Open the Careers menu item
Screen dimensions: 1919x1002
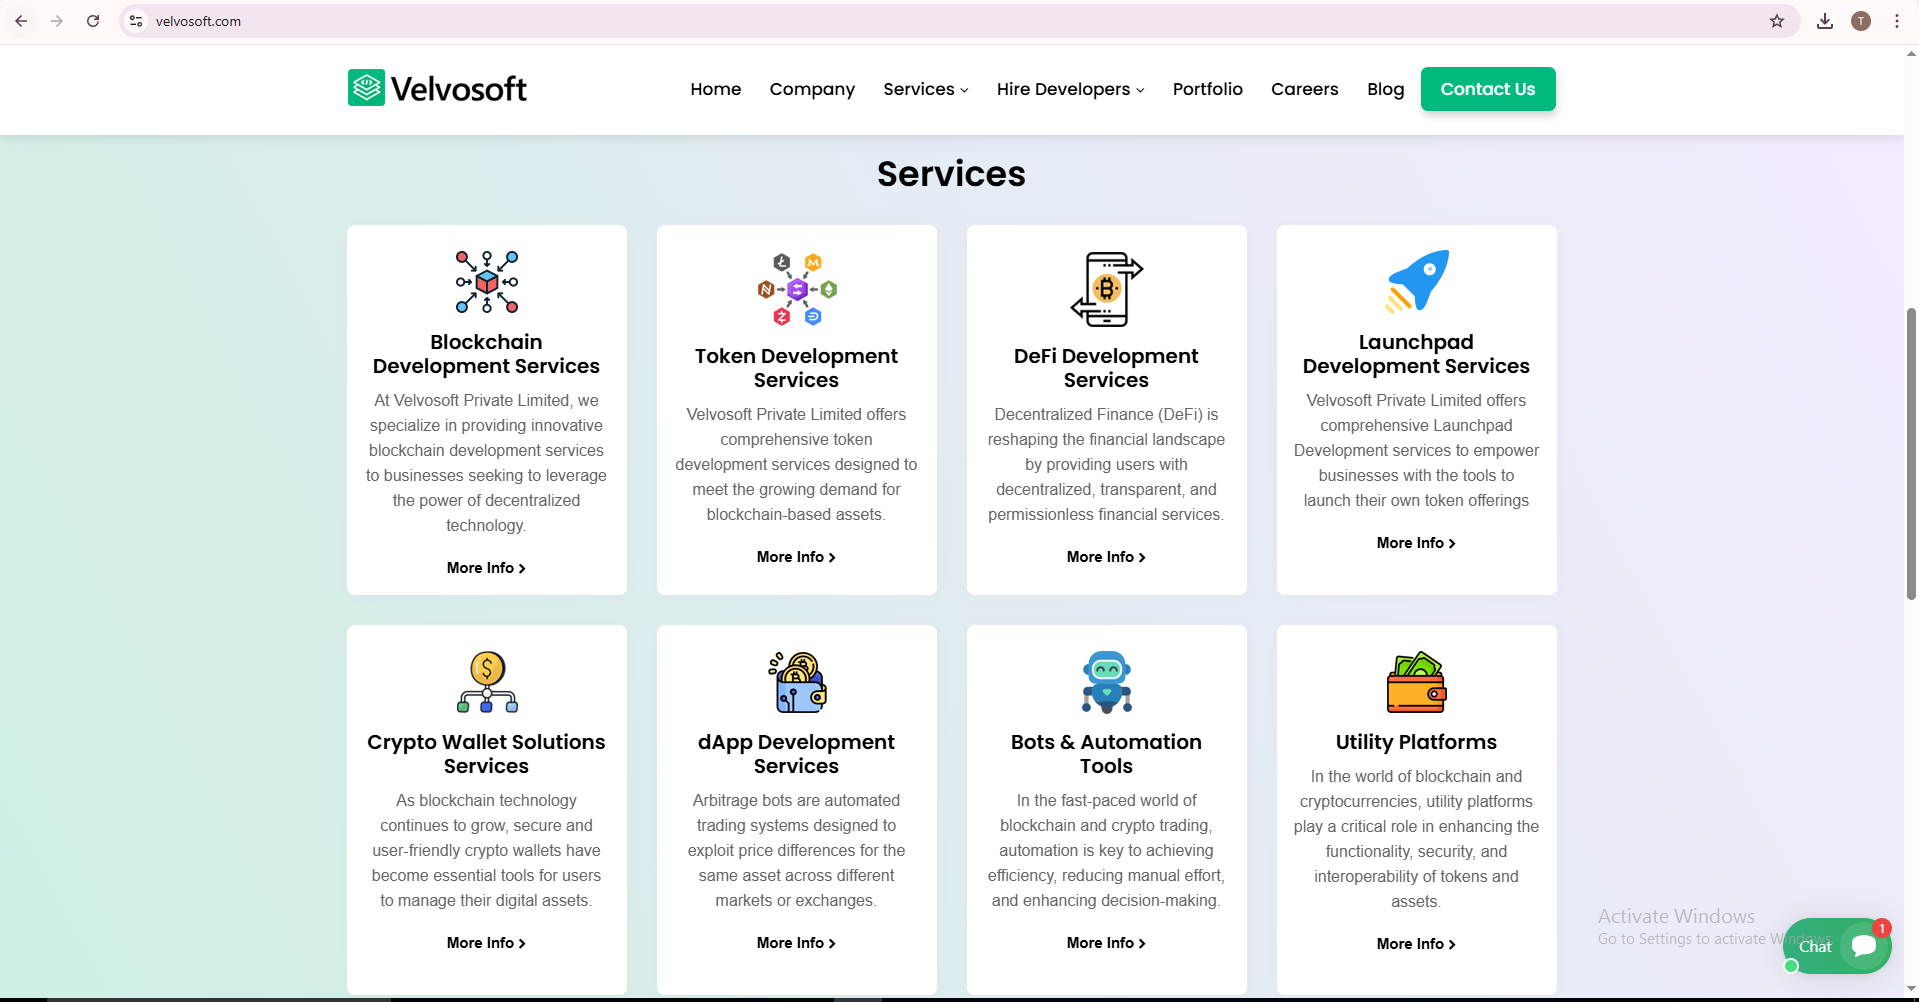coord(1305,89)
